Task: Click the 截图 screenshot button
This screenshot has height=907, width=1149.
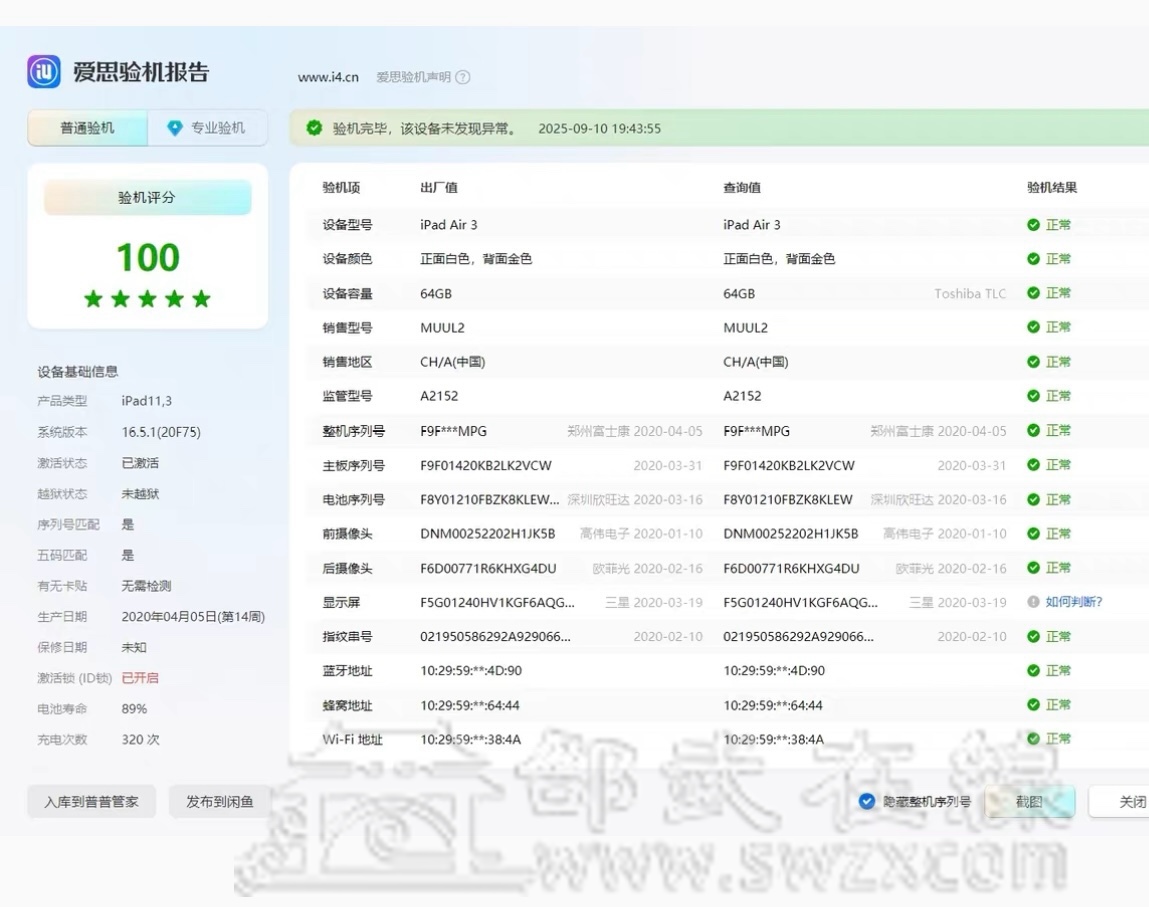Action: [x=1029, y=801]
